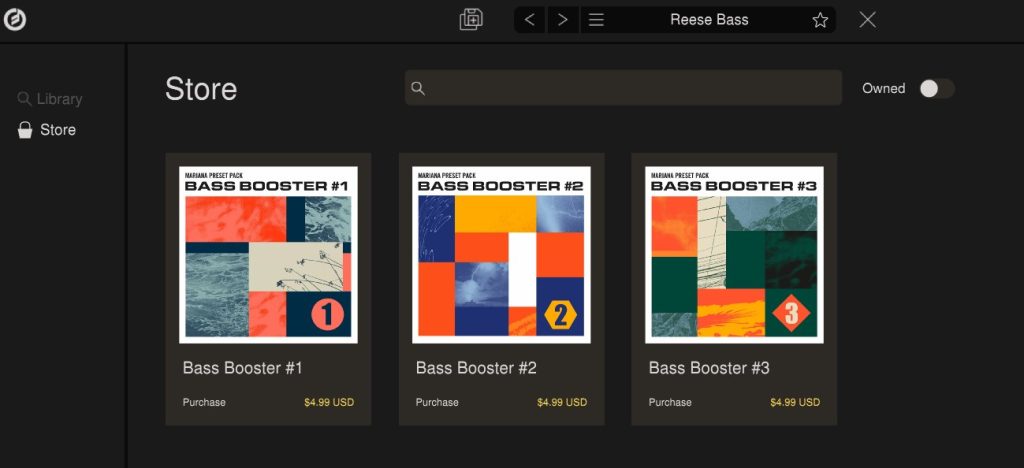Favorite the Reese Bass preset with star
The width and height of the screenshot is (1024, 468).
tap(820, 20)
